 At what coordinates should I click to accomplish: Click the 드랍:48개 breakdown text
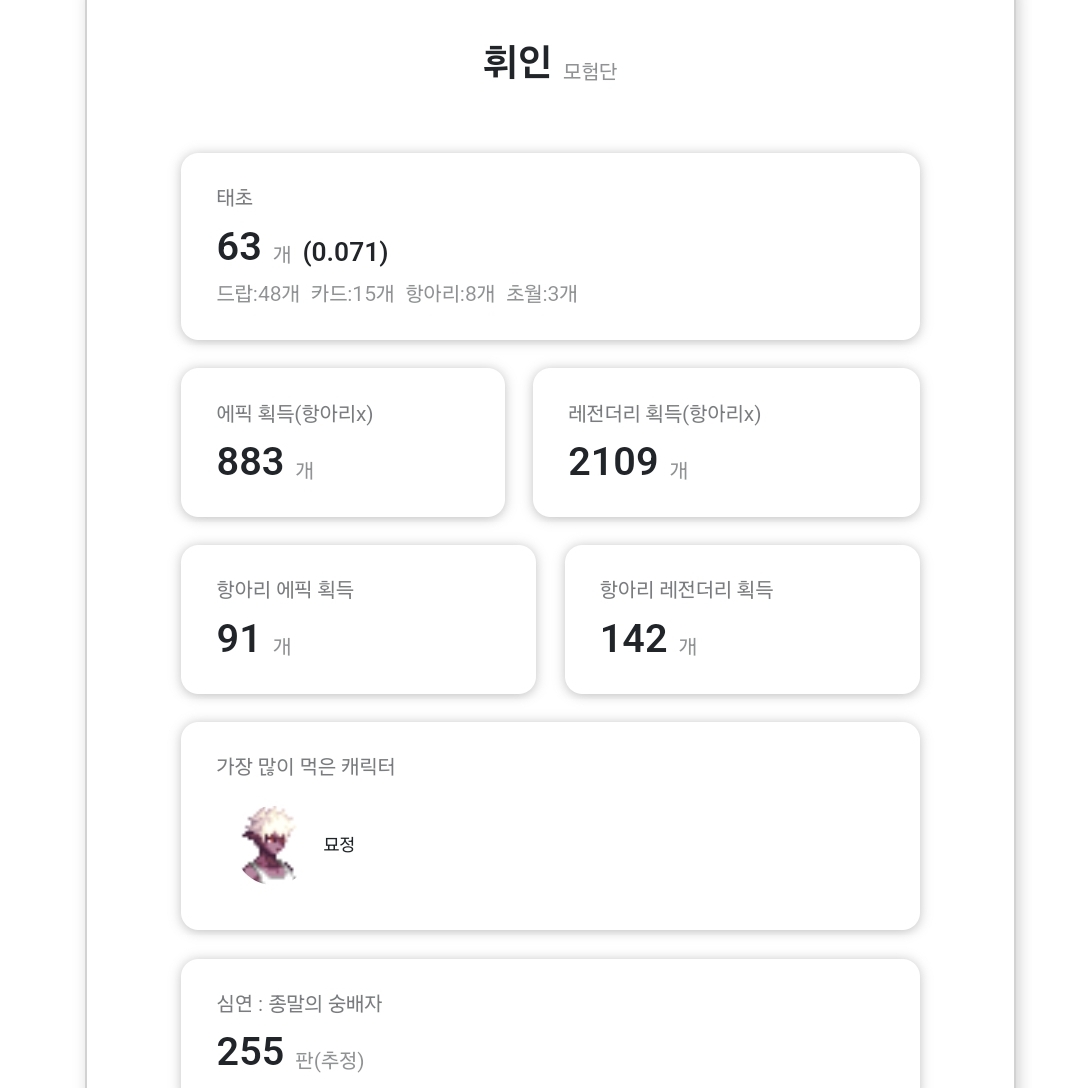[x=258, y=294]
